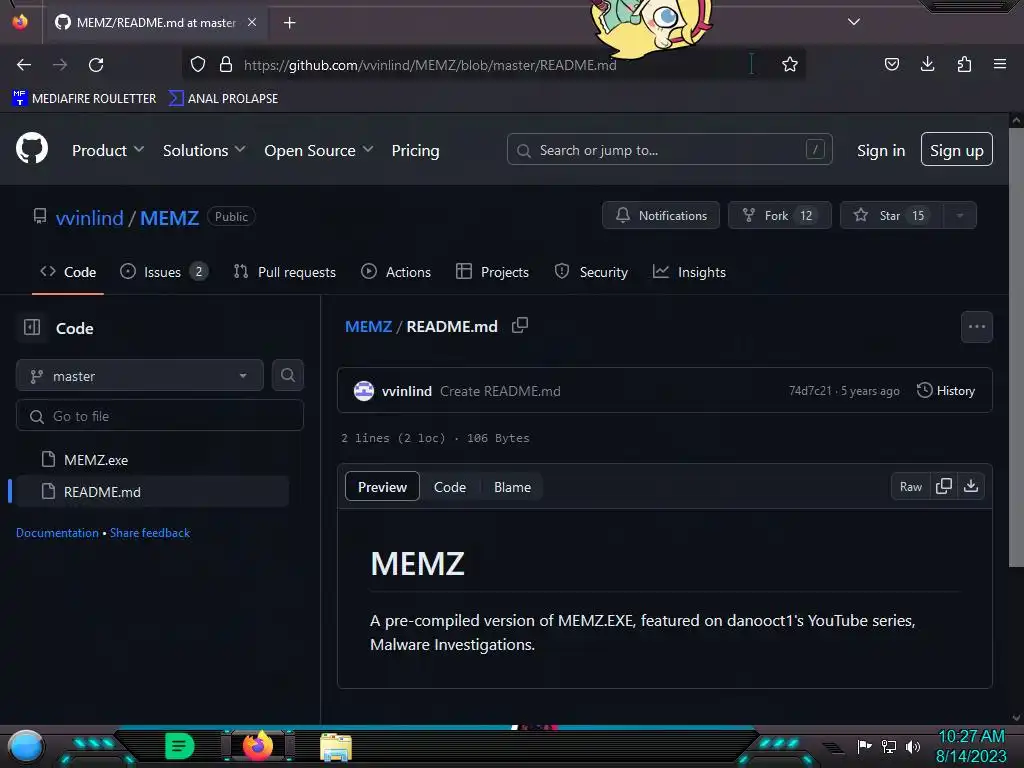Click the tracking protection shield icon
The image size is (1024, 768).
(x=198, y=64)
